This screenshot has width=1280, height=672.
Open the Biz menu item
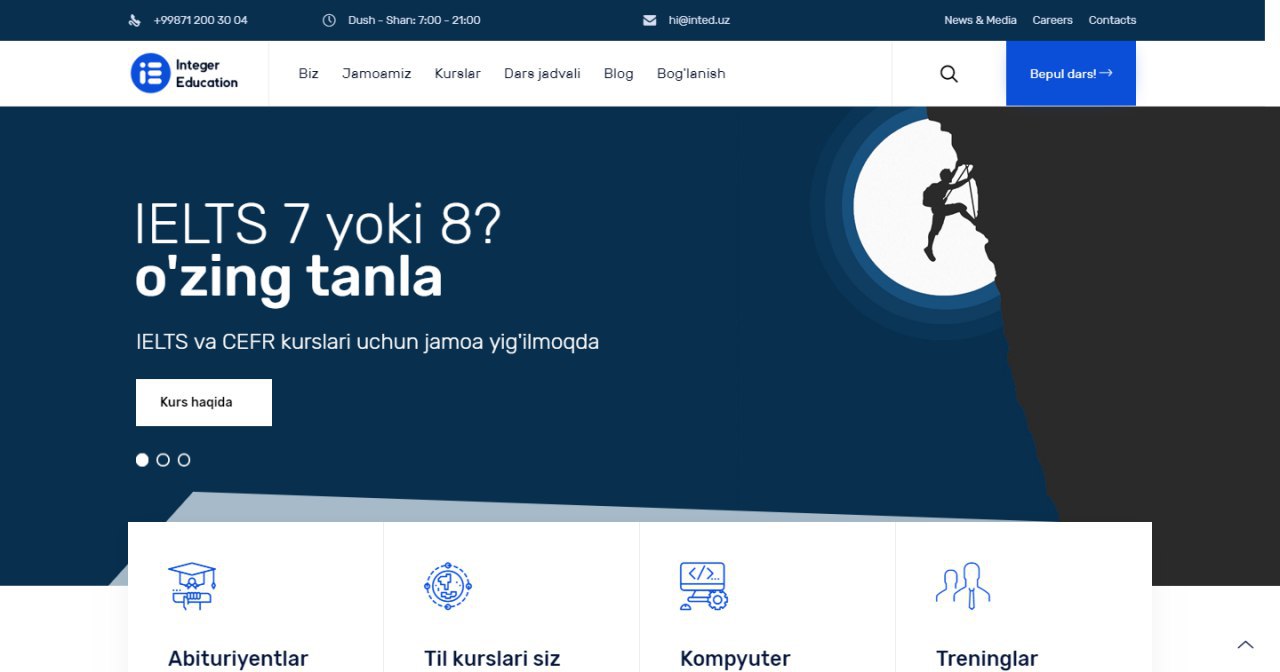point(308,74)
